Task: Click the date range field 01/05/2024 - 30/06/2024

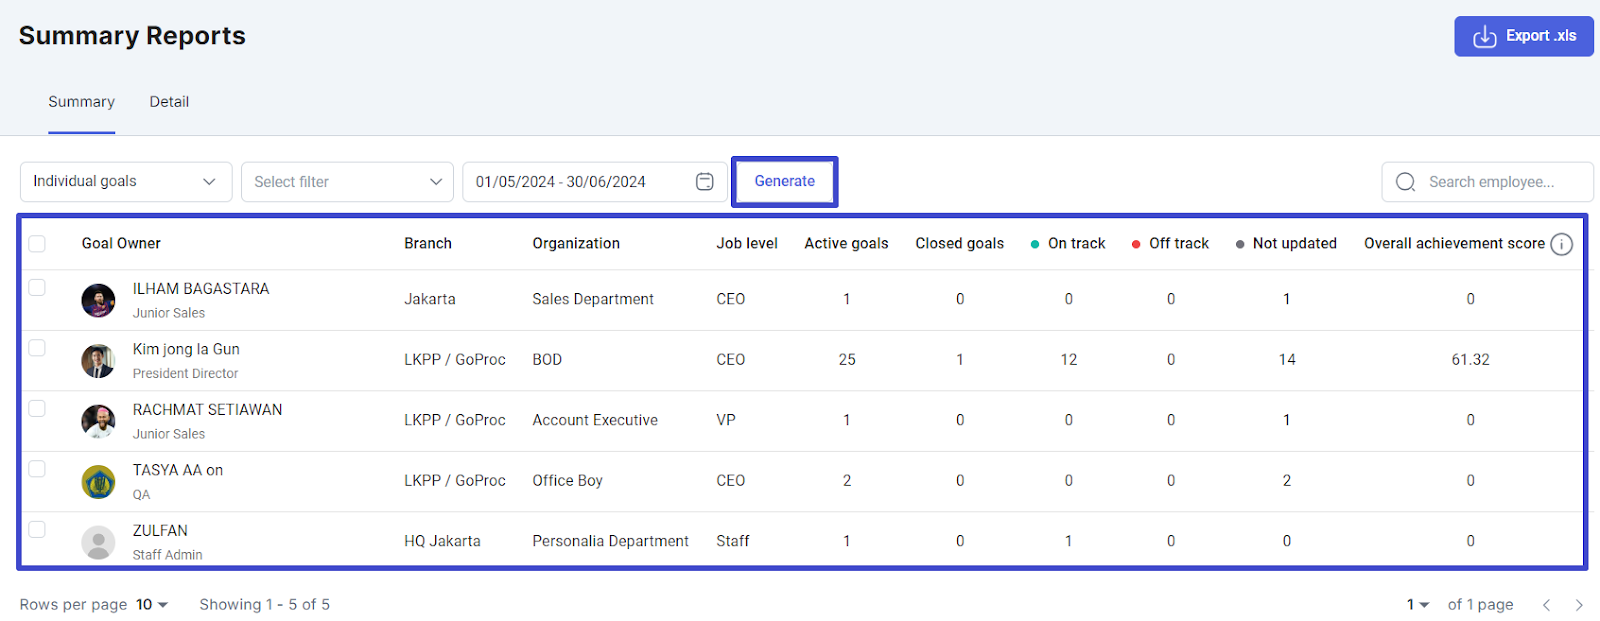Action: [594, 182]
